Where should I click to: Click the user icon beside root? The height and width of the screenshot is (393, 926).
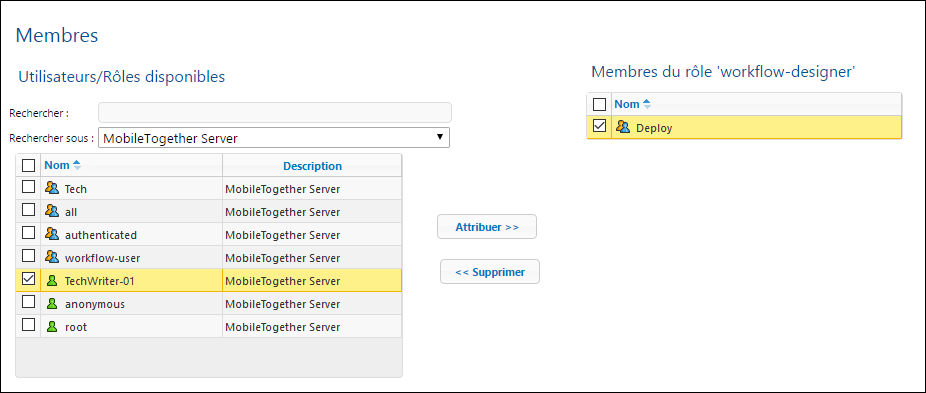pos(52,326)
